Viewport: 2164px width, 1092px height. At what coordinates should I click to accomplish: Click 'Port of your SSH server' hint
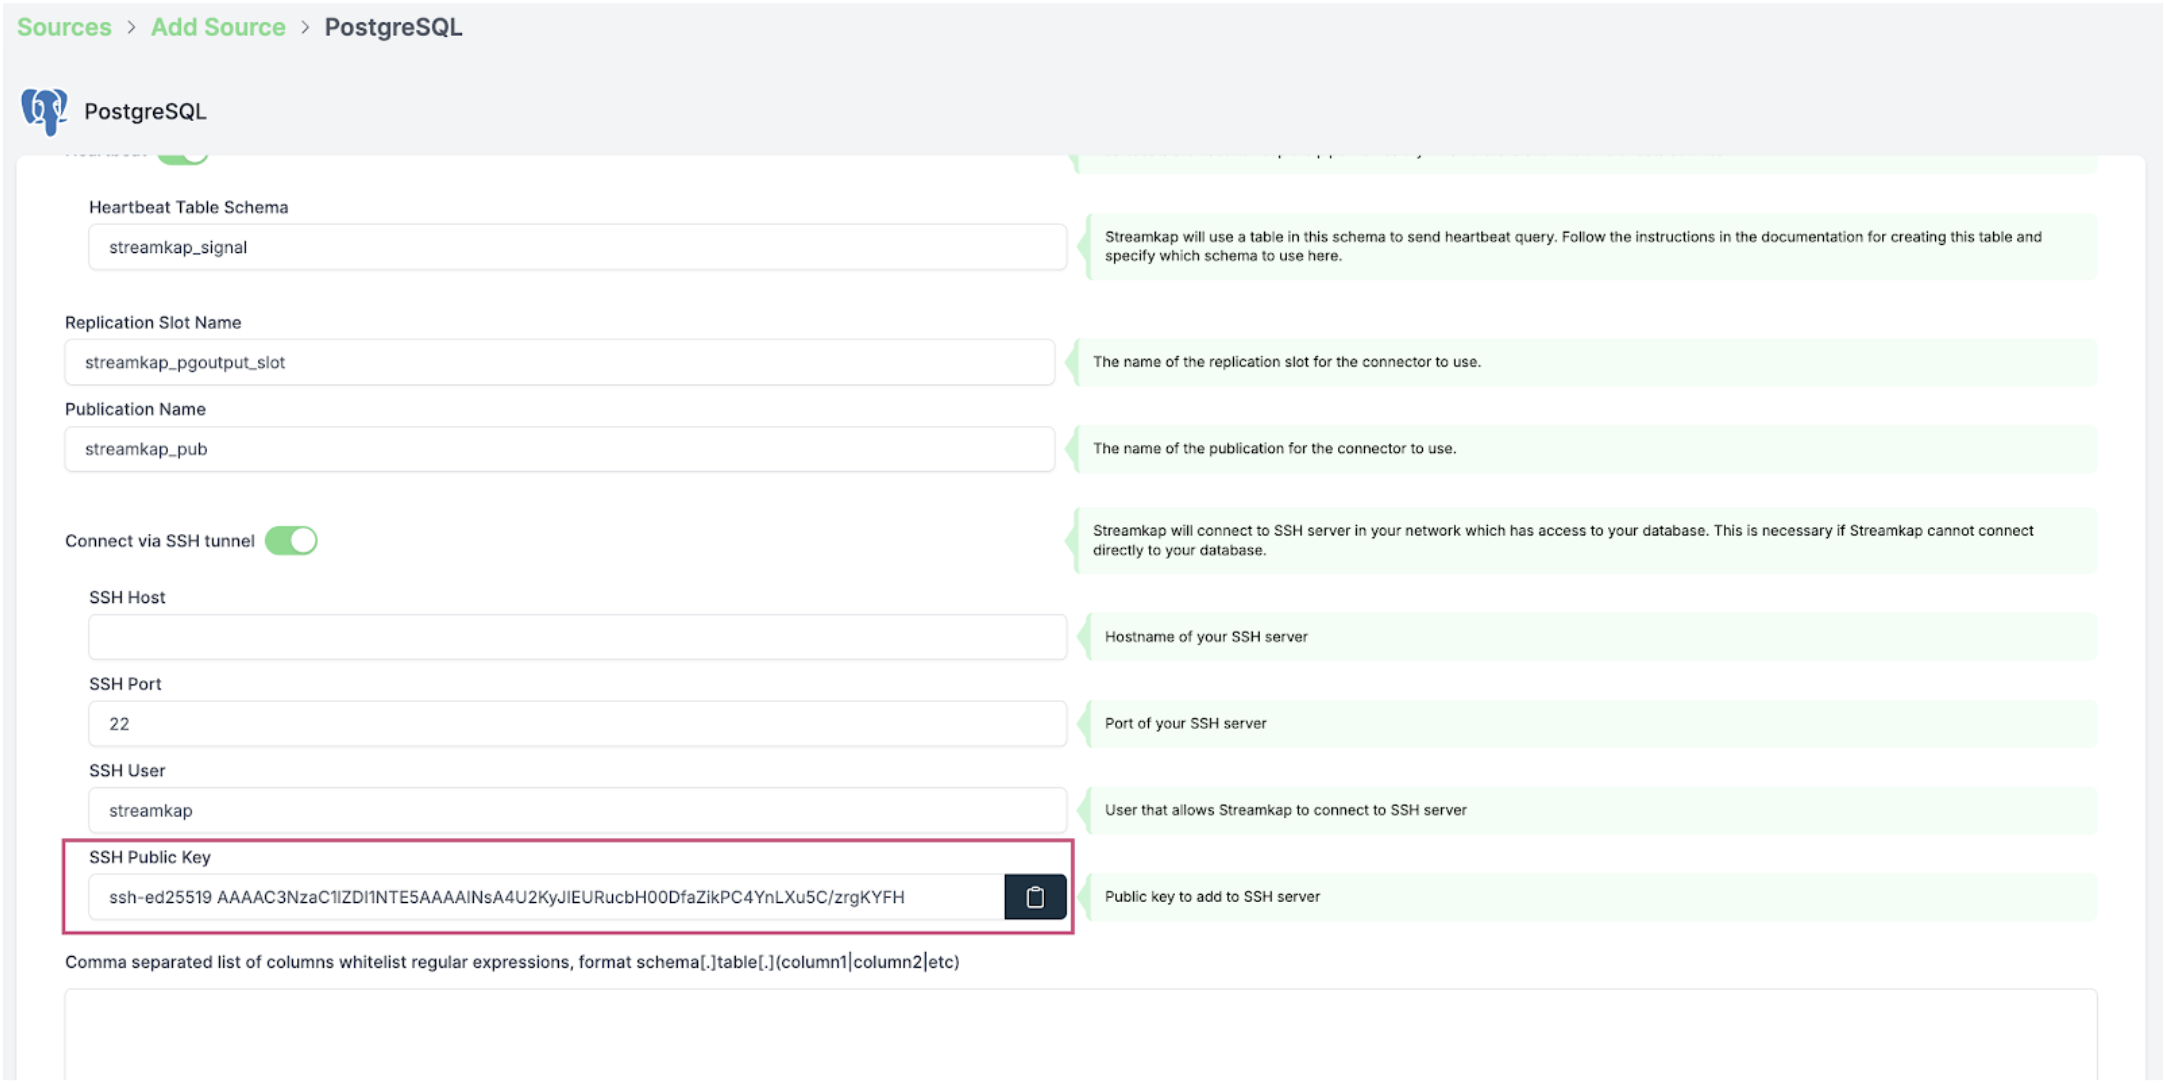[x=1185, y=724]
